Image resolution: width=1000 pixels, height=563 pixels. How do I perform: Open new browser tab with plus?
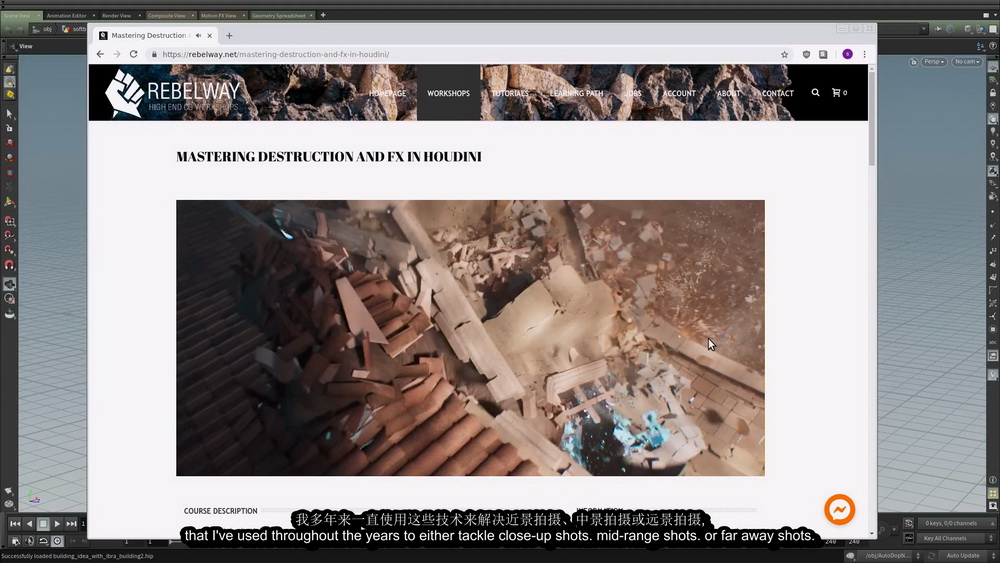tap(230, 36)
